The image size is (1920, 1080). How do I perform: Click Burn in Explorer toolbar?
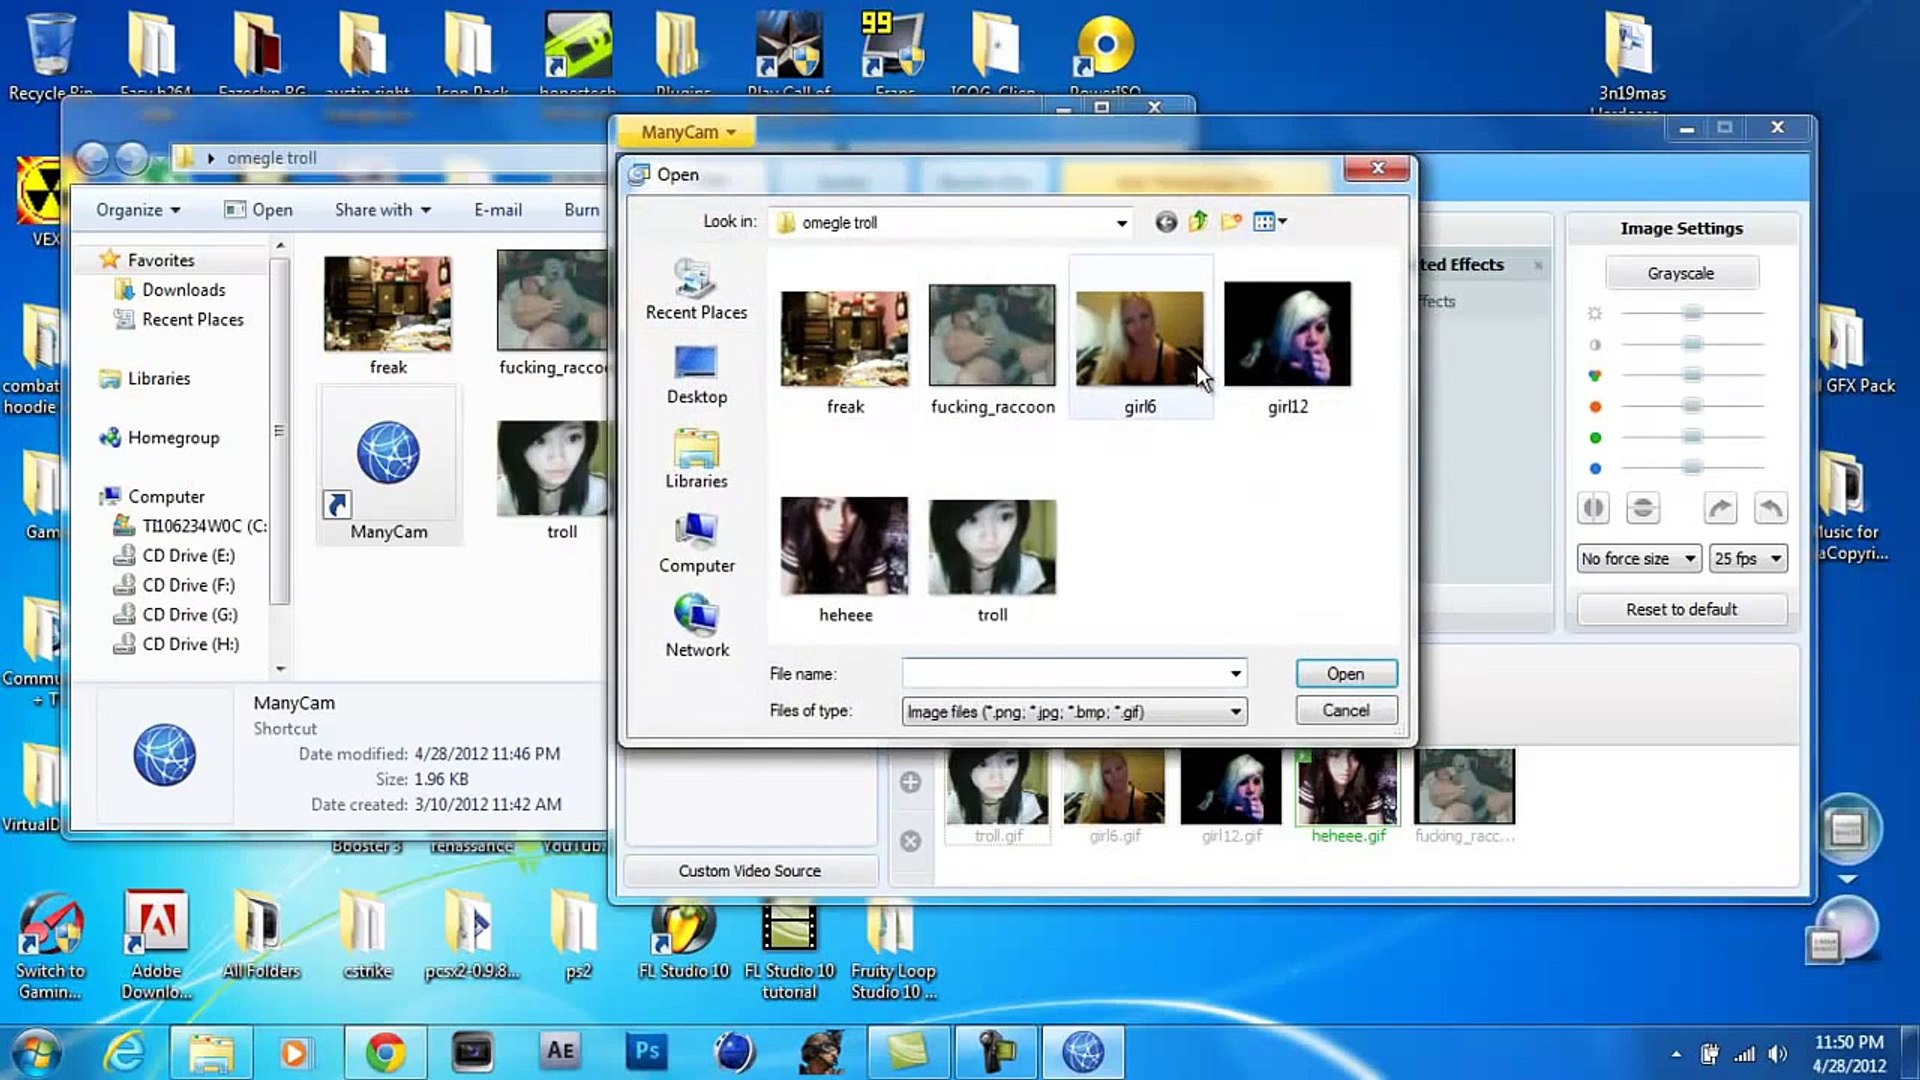(x=582, y=210)
